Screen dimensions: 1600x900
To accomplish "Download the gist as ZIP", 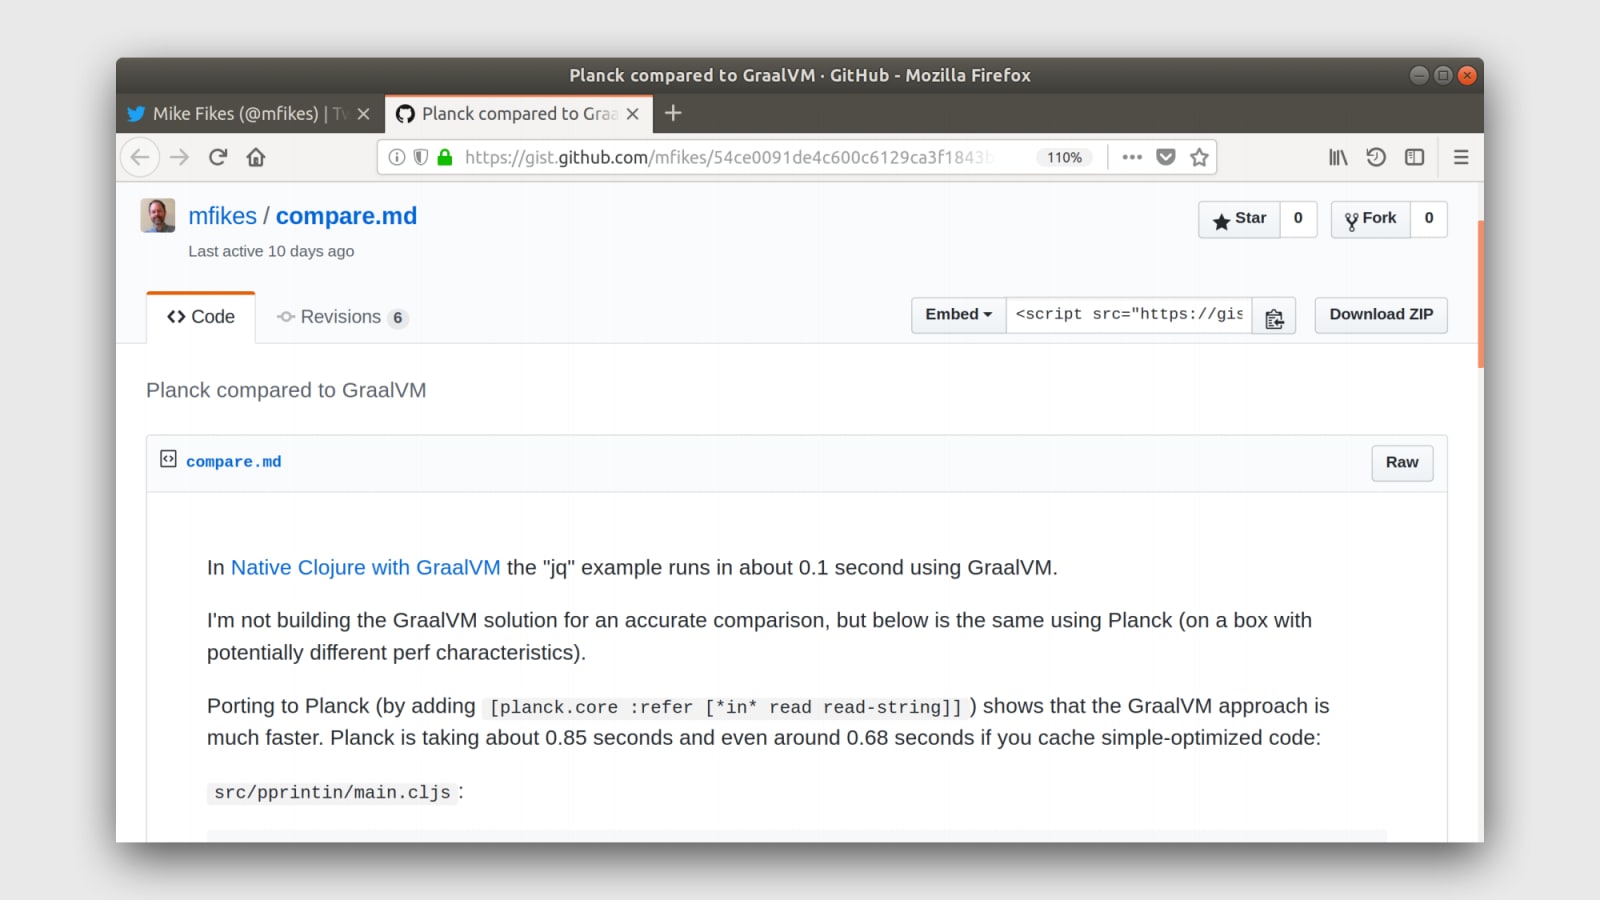I will (1381, 315).
